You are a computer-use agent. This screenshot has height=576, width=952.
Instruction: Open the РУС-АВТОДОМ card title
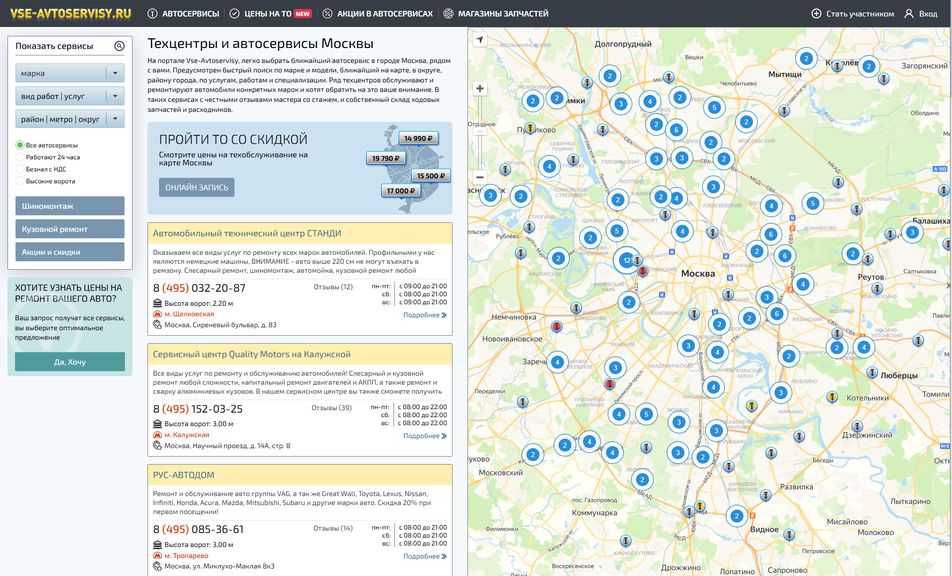tap(183, 475)
